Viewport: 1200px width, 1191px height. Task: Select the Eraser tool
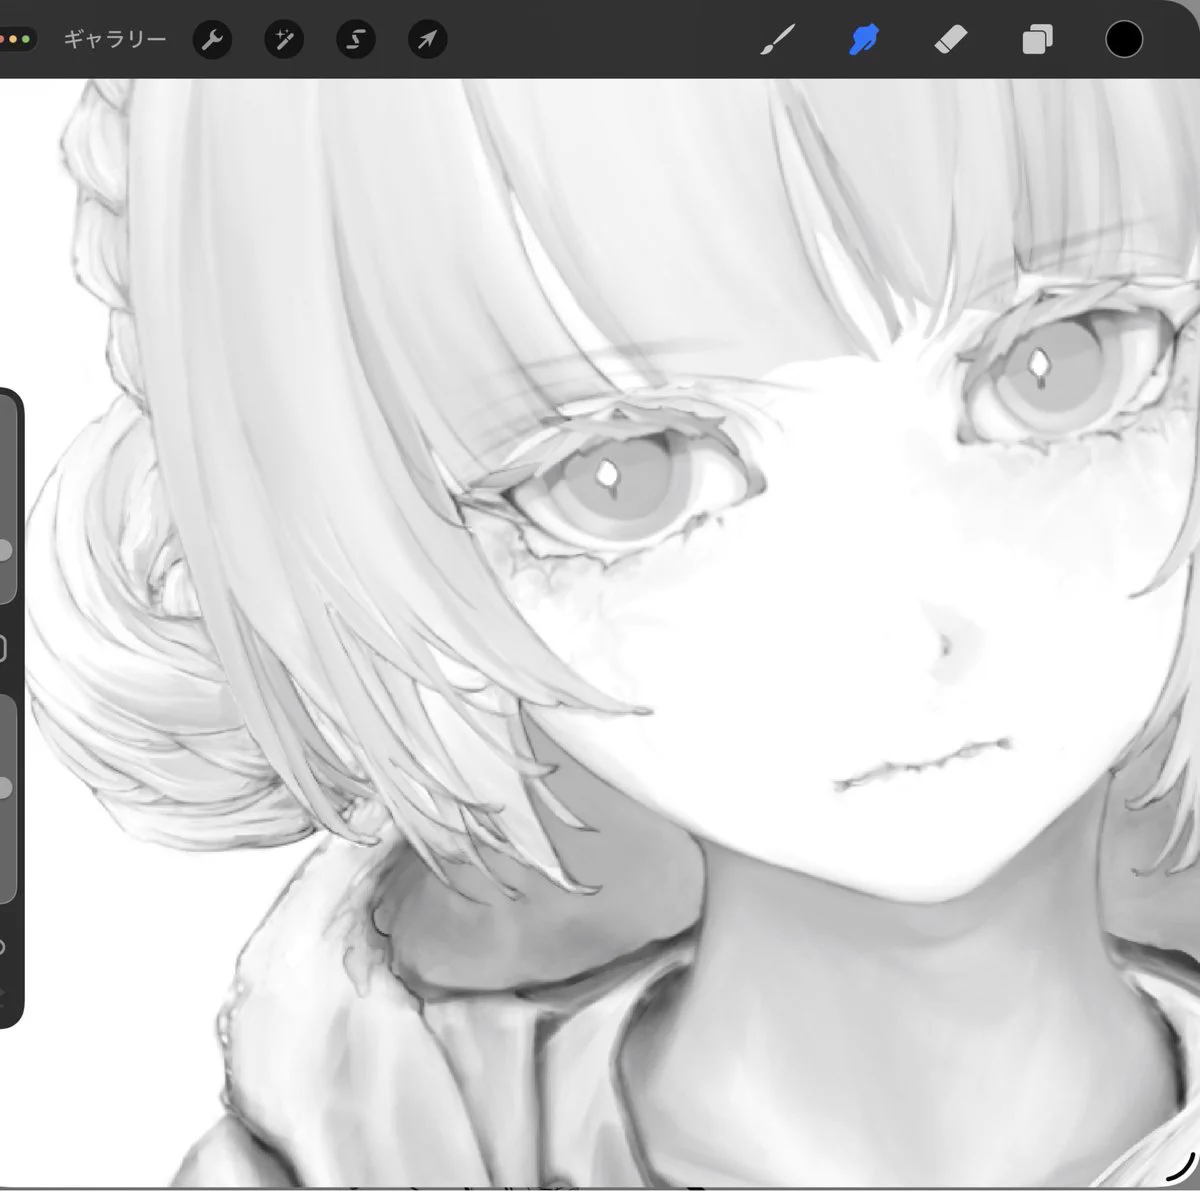click(950, 40)
